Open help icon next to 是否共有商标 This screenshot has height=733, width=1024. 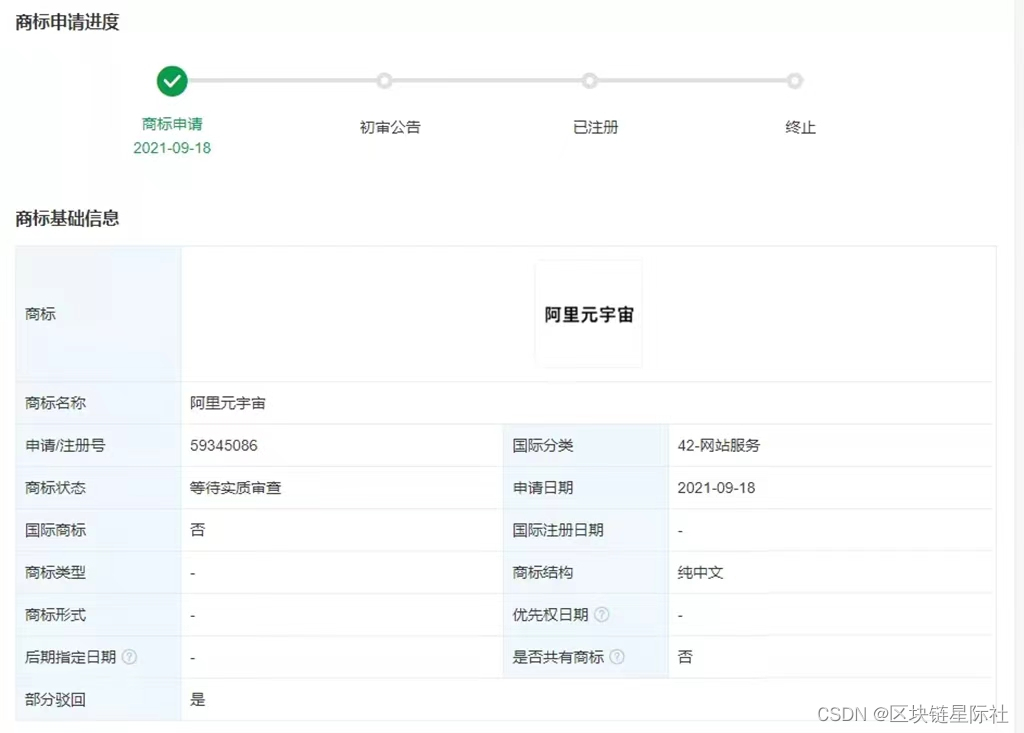(x=616, y=657)
